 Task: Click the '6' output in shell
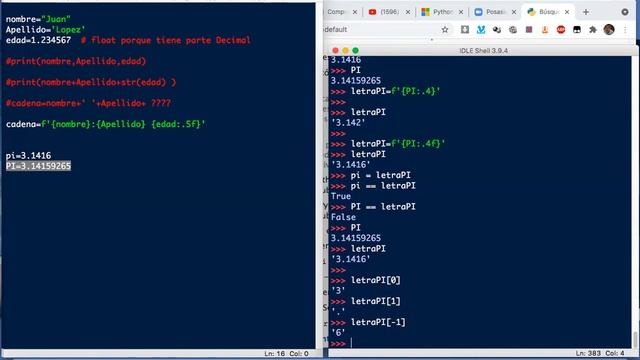pos(338,333)
